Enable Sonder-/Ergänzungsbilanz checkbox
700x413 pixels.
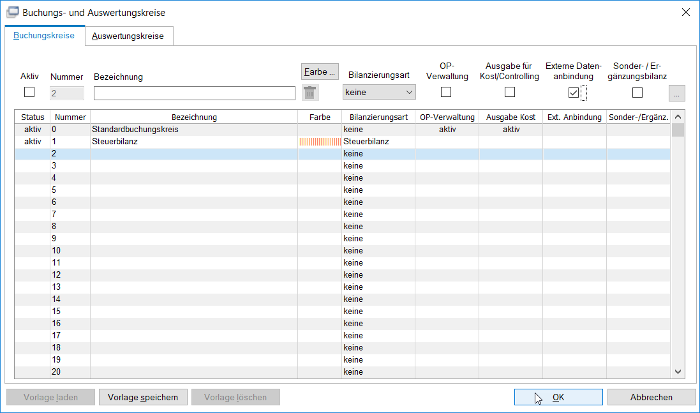pyautogui.click(x=638, y=92)
